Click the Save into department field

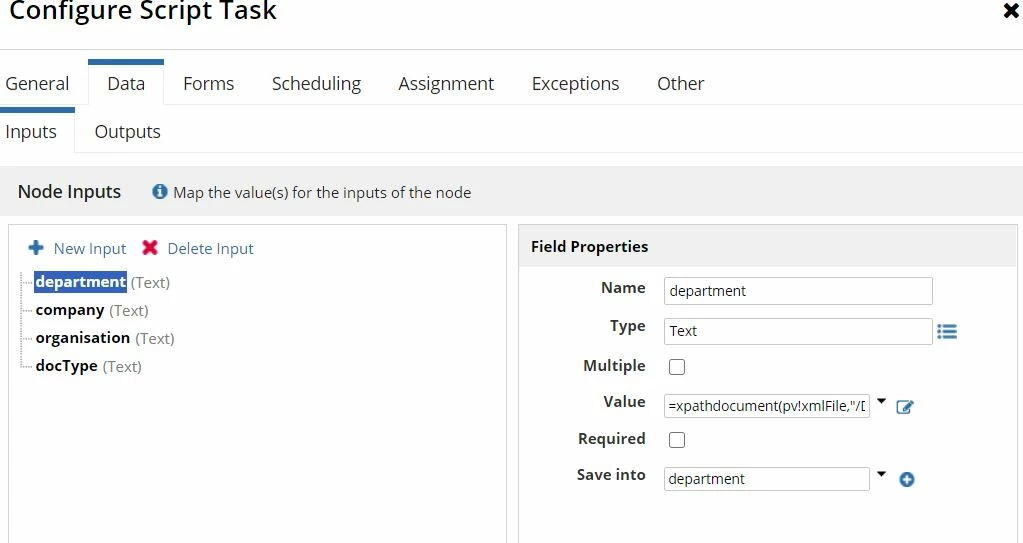[x=767, y=479]
